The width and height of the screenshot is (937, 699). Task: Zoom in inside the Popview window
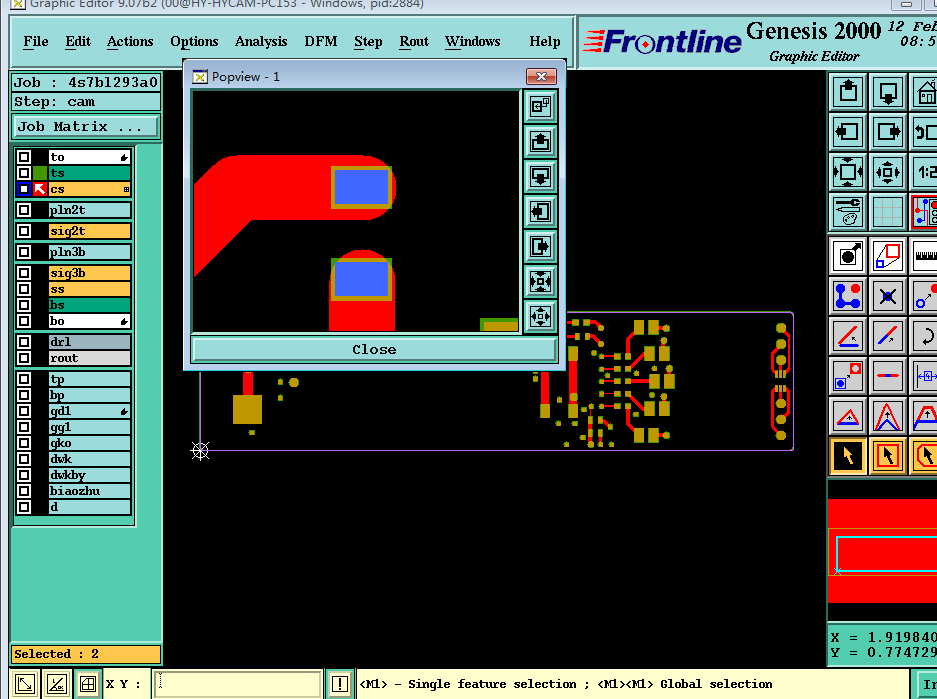click(541, 281)
